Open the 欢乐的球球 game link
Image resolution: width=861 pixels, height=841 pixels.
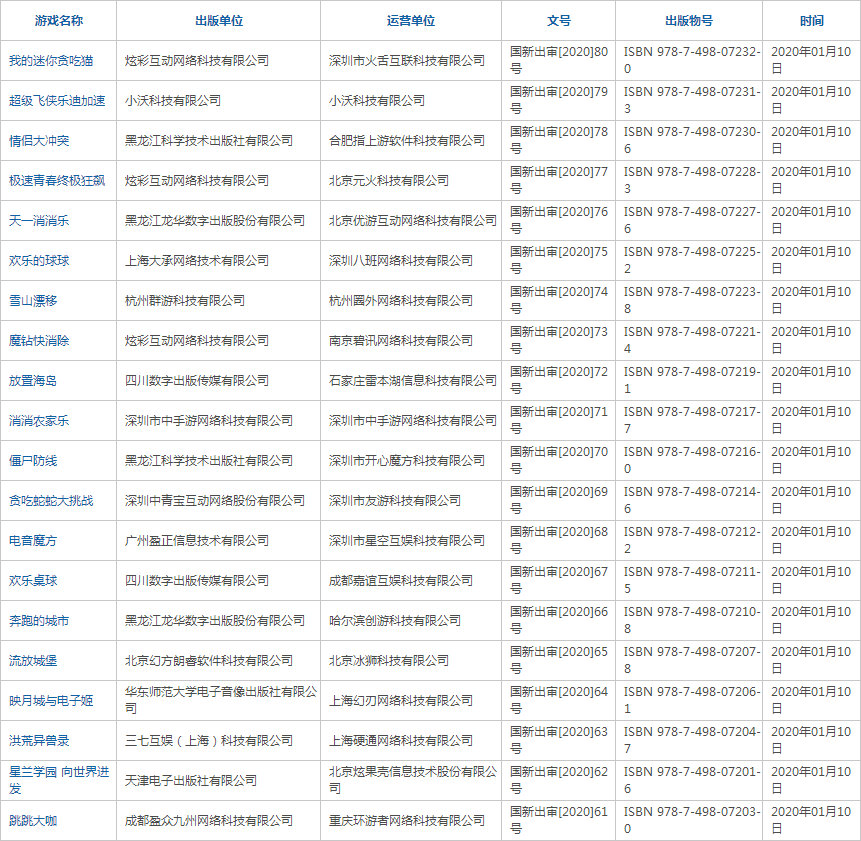39,261
